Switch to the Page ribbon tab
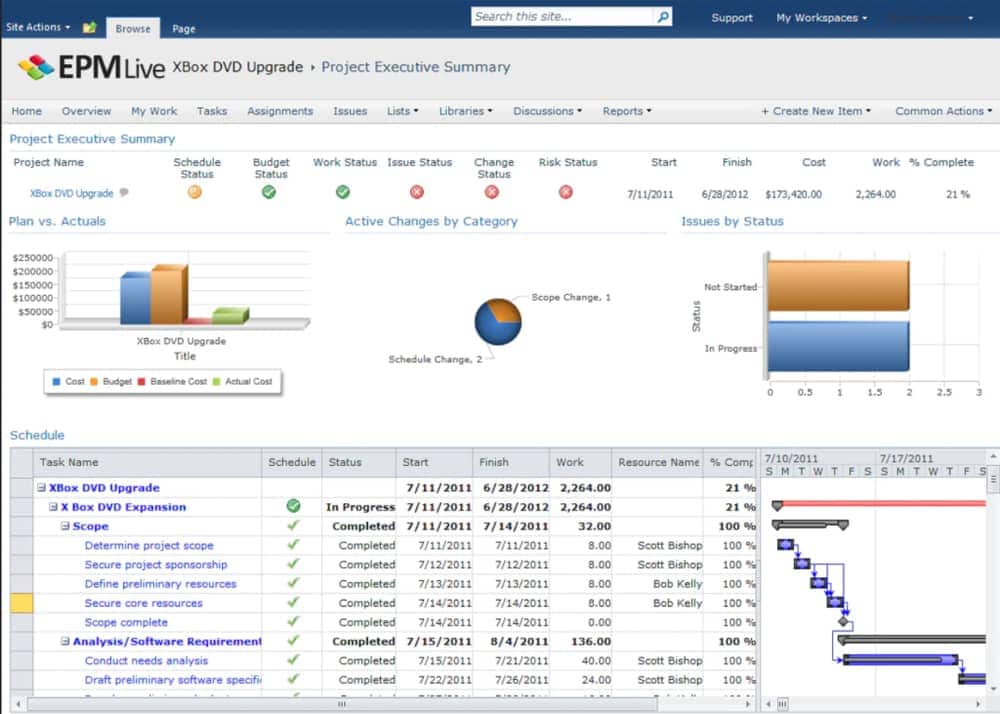The width and height of the screenshot is (1000, 714). (x=184, y=29)
